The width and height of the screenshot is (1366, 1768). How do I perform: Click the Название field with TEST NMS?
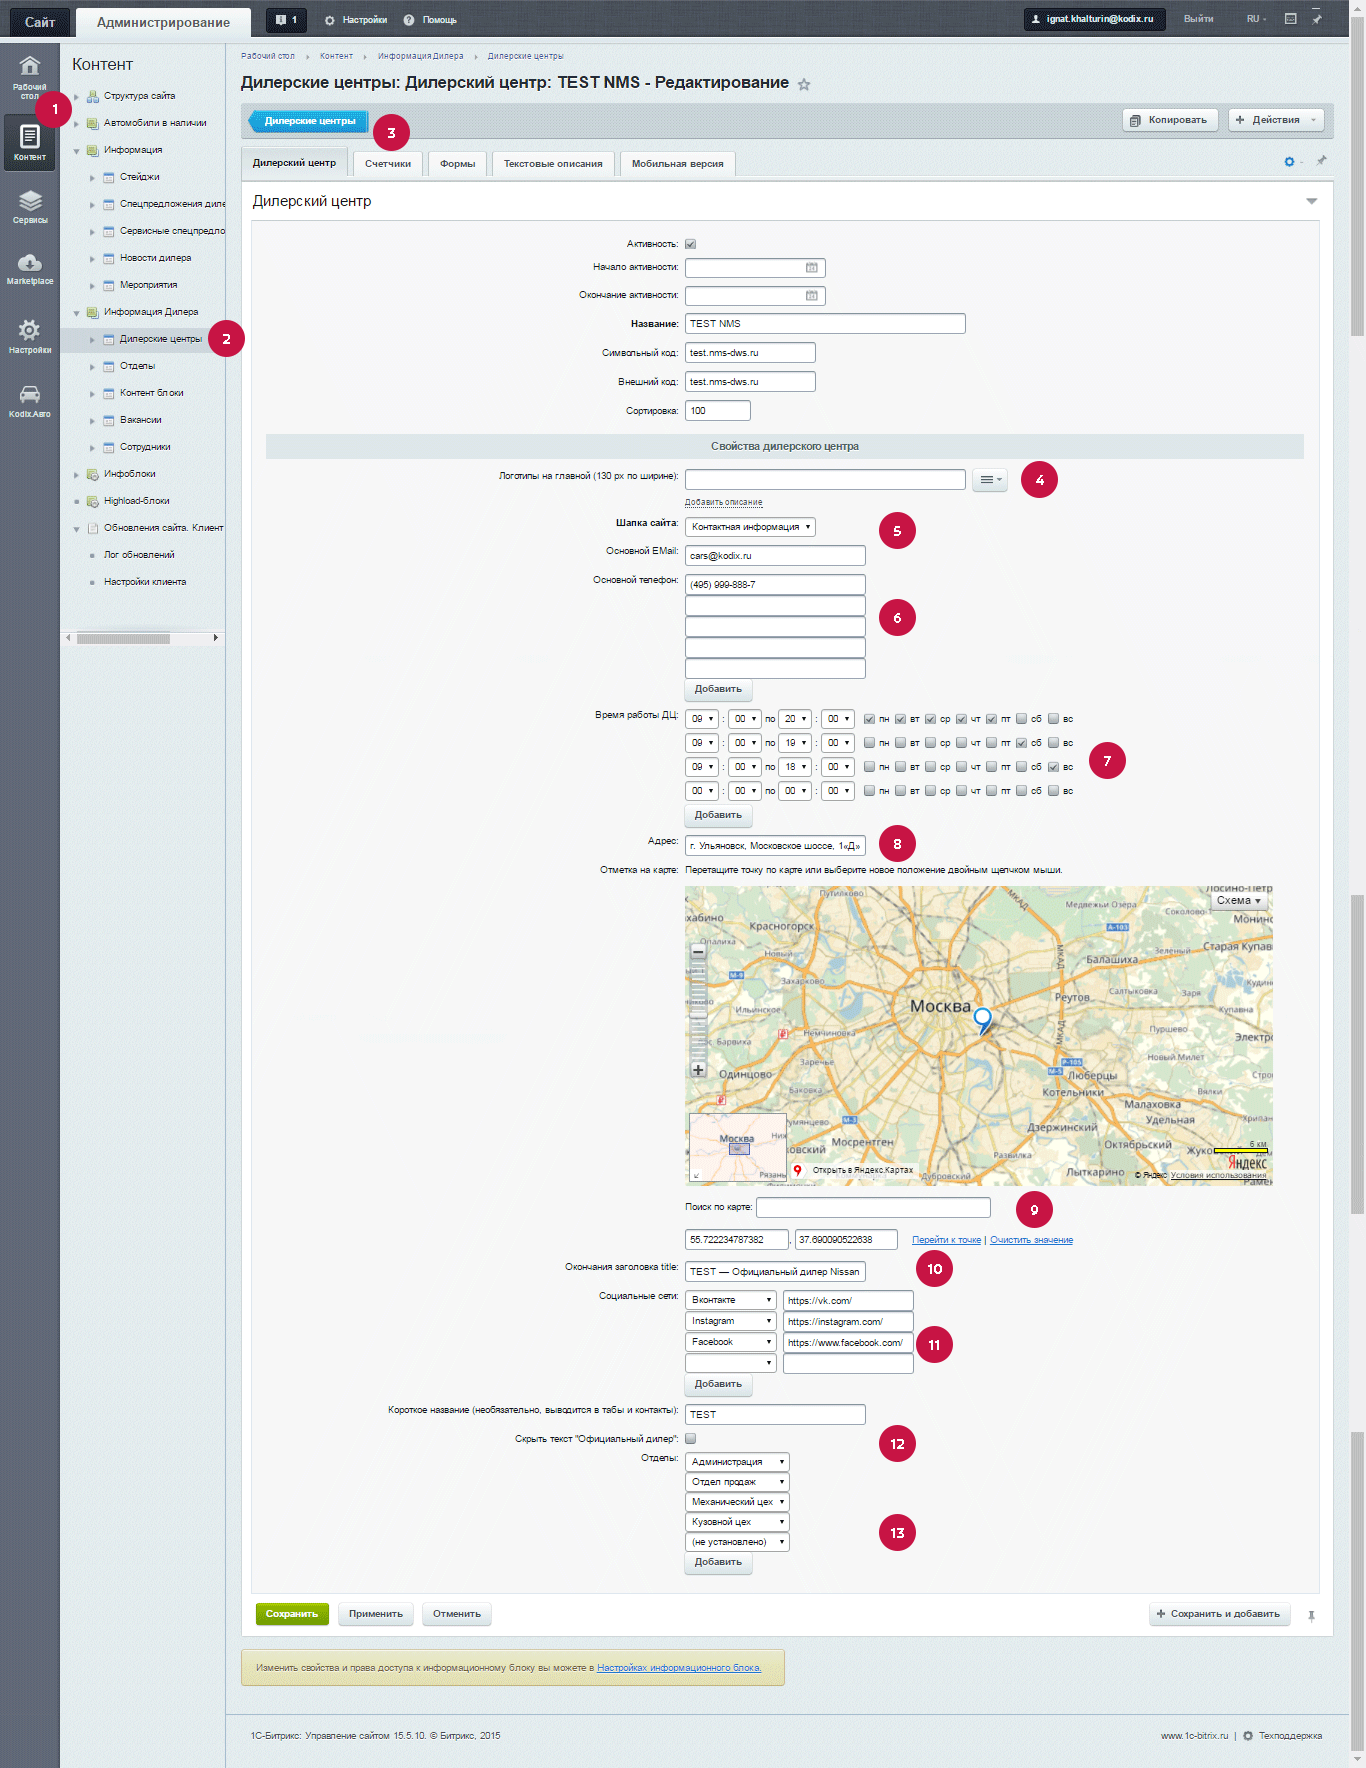pos(825,324)
